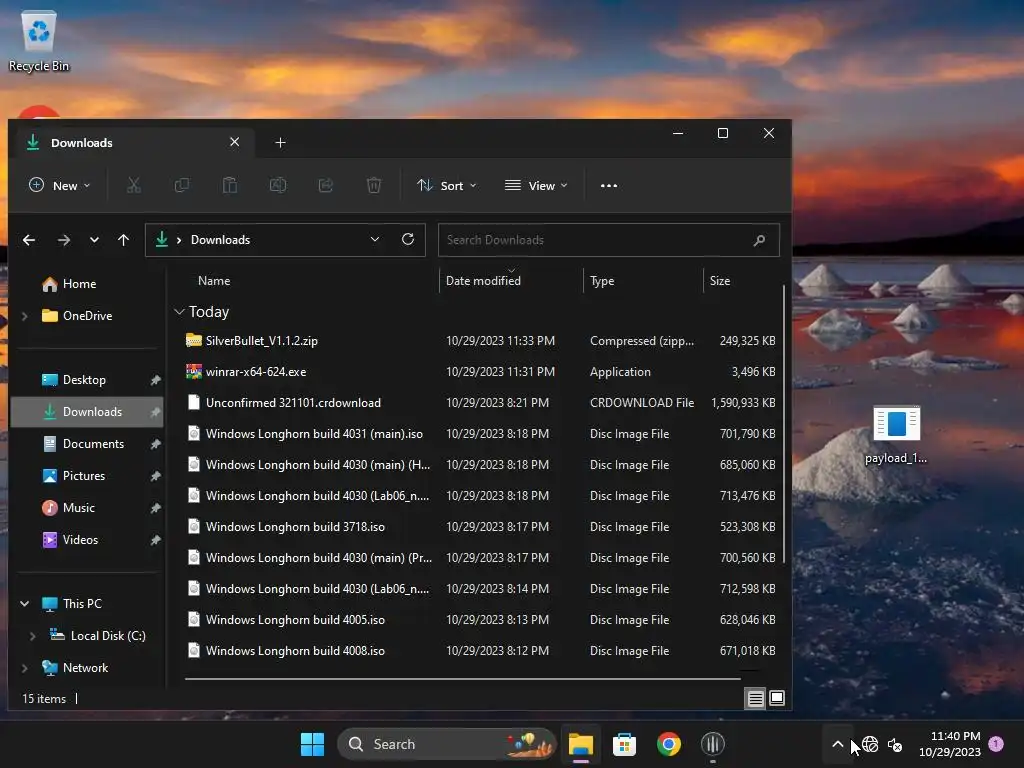
Task: Switch to Large icons view layout icon
Action: (776, 698)
